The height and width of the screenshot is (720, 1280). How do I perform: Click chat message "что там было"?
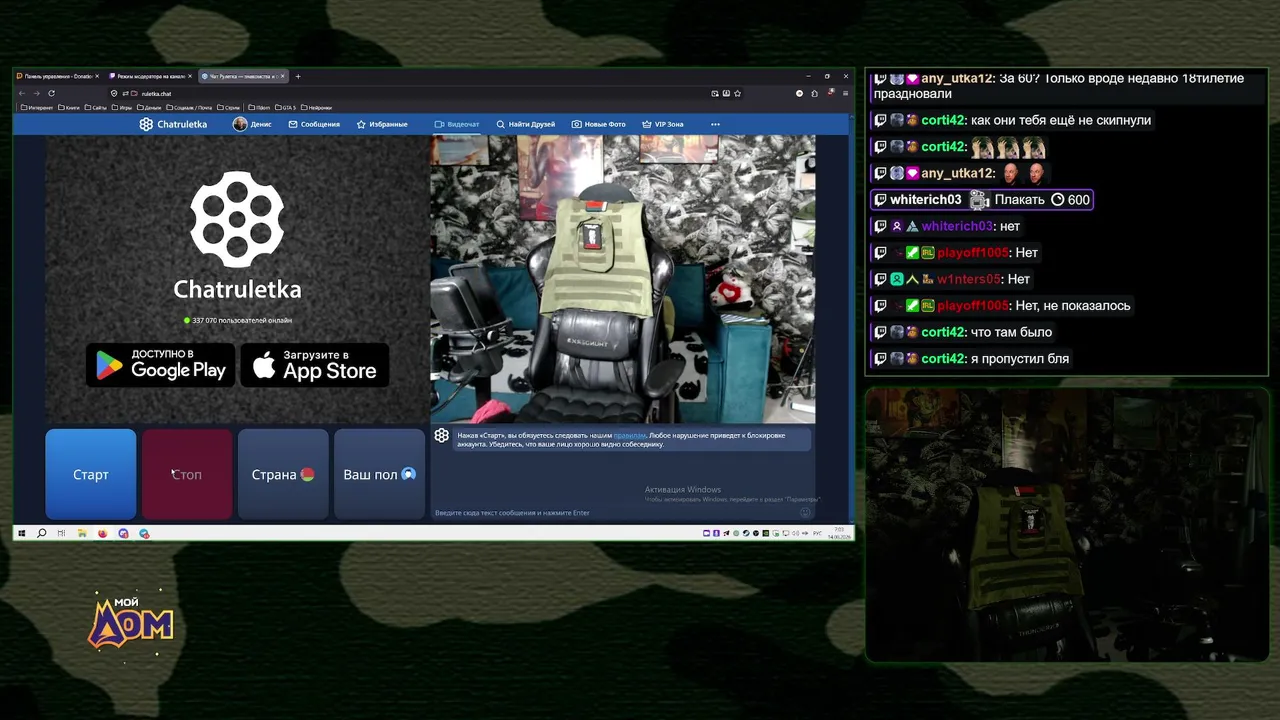[1011, 332]
